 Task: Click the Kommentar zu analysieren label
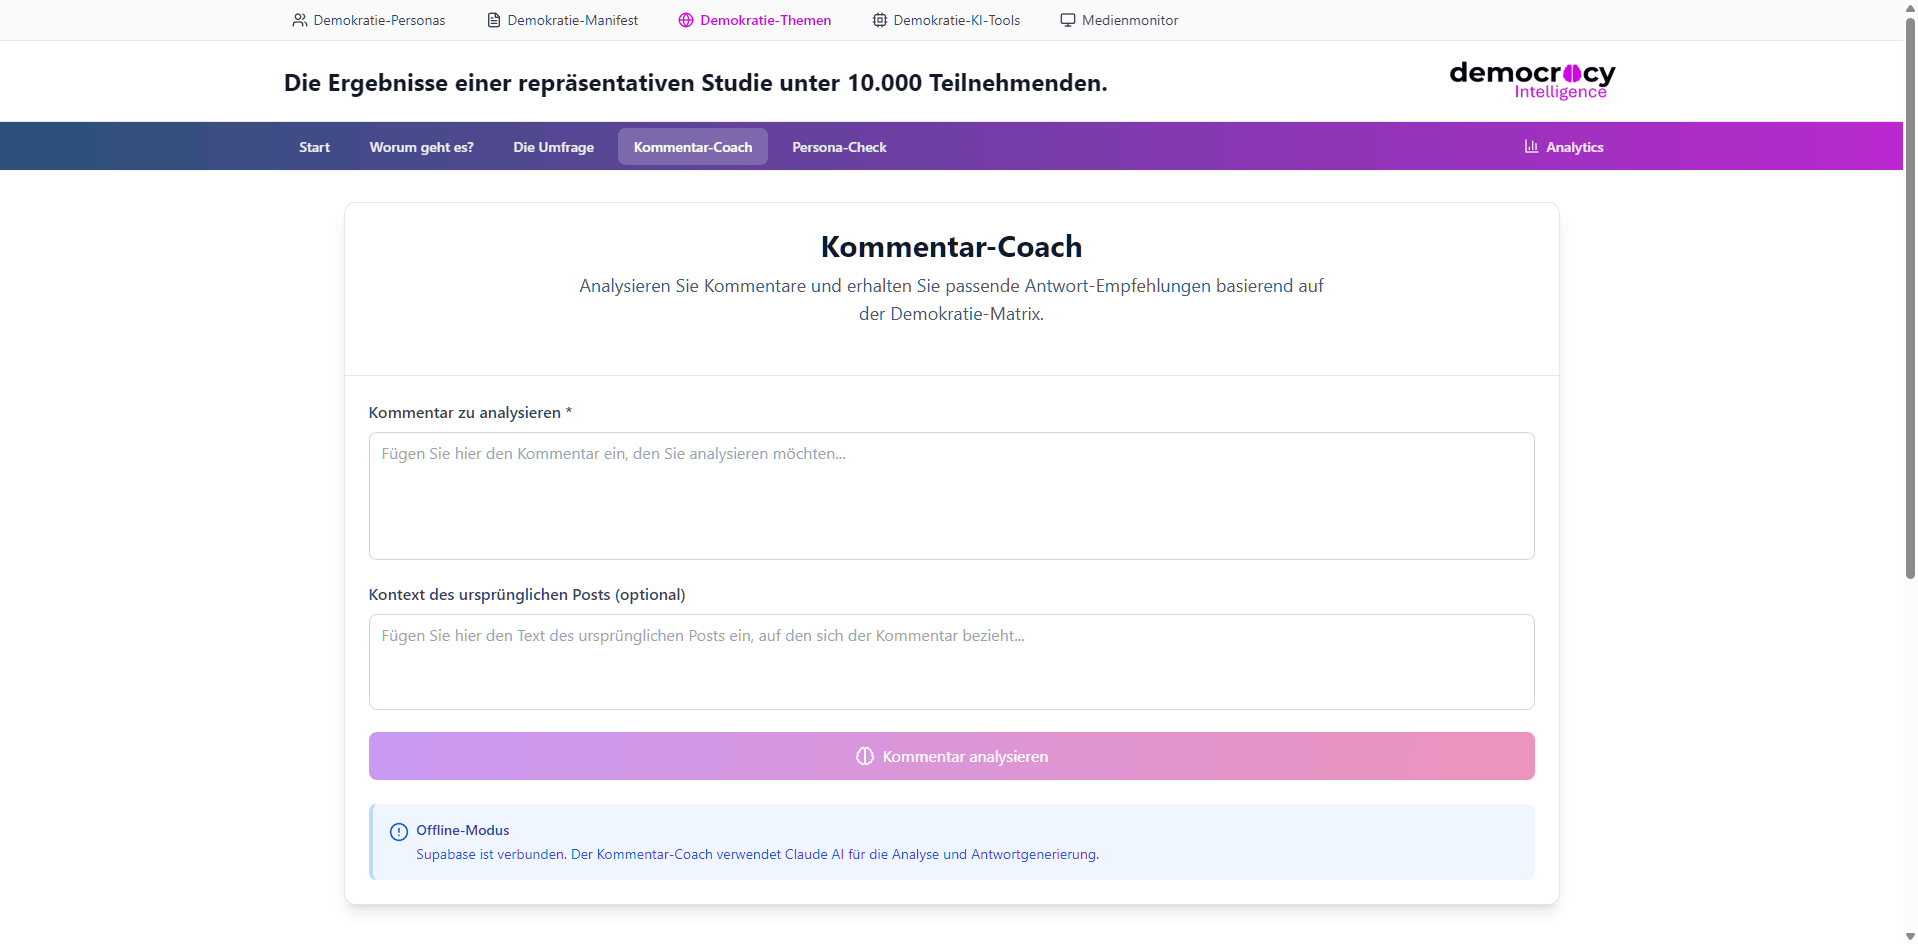coord(470,412)
